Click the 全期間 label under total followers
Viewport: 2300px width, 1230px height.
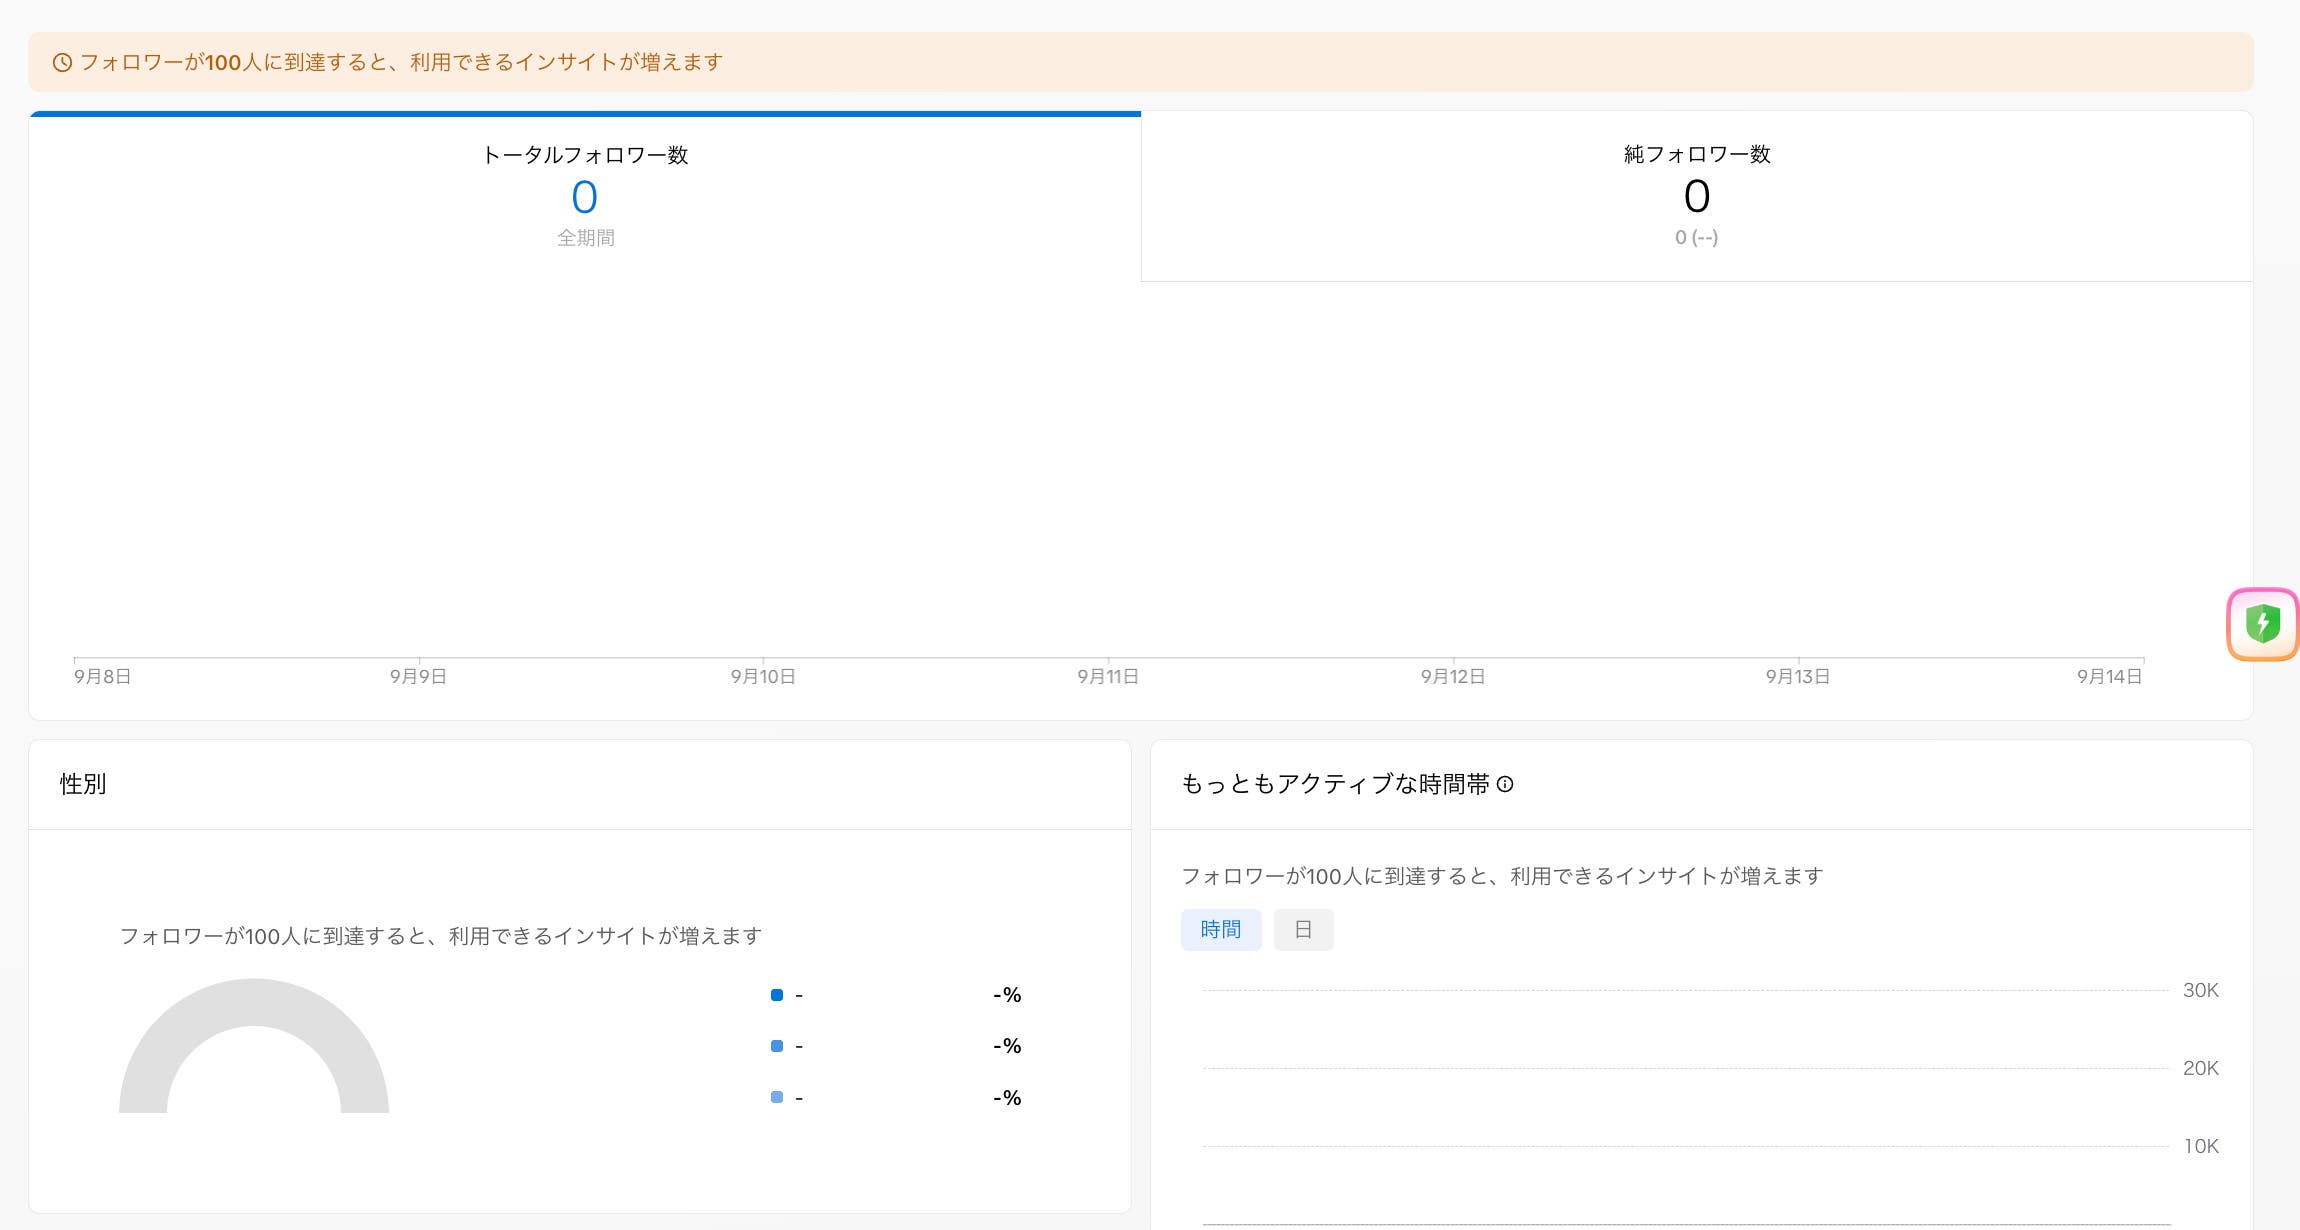click(x=586, y=238)
